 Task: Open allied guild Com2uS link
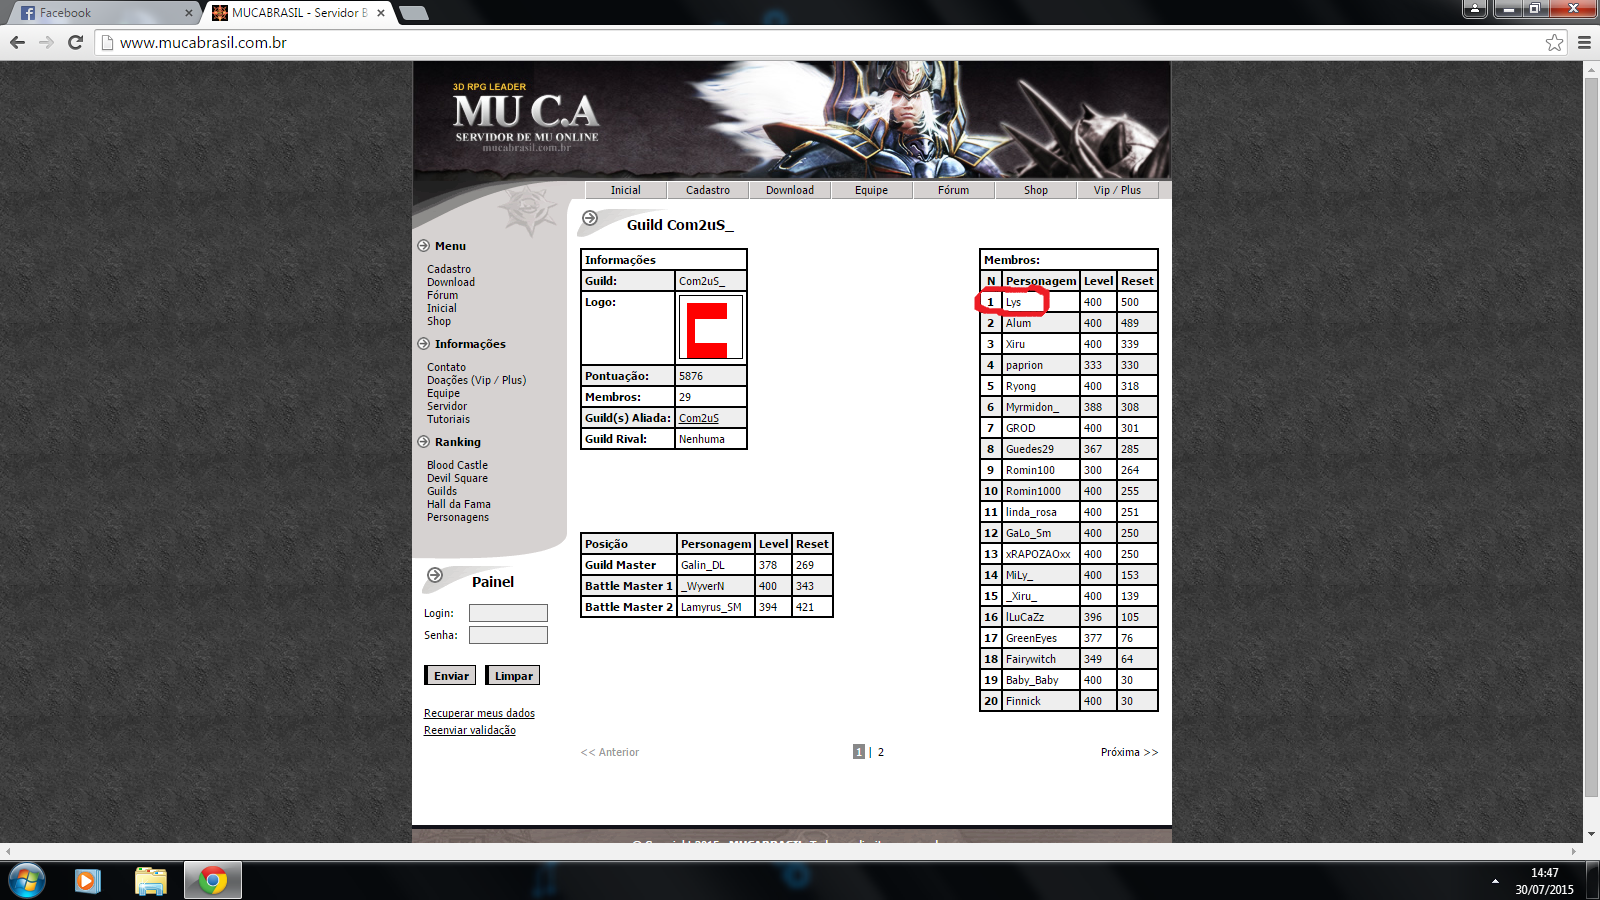698,418
